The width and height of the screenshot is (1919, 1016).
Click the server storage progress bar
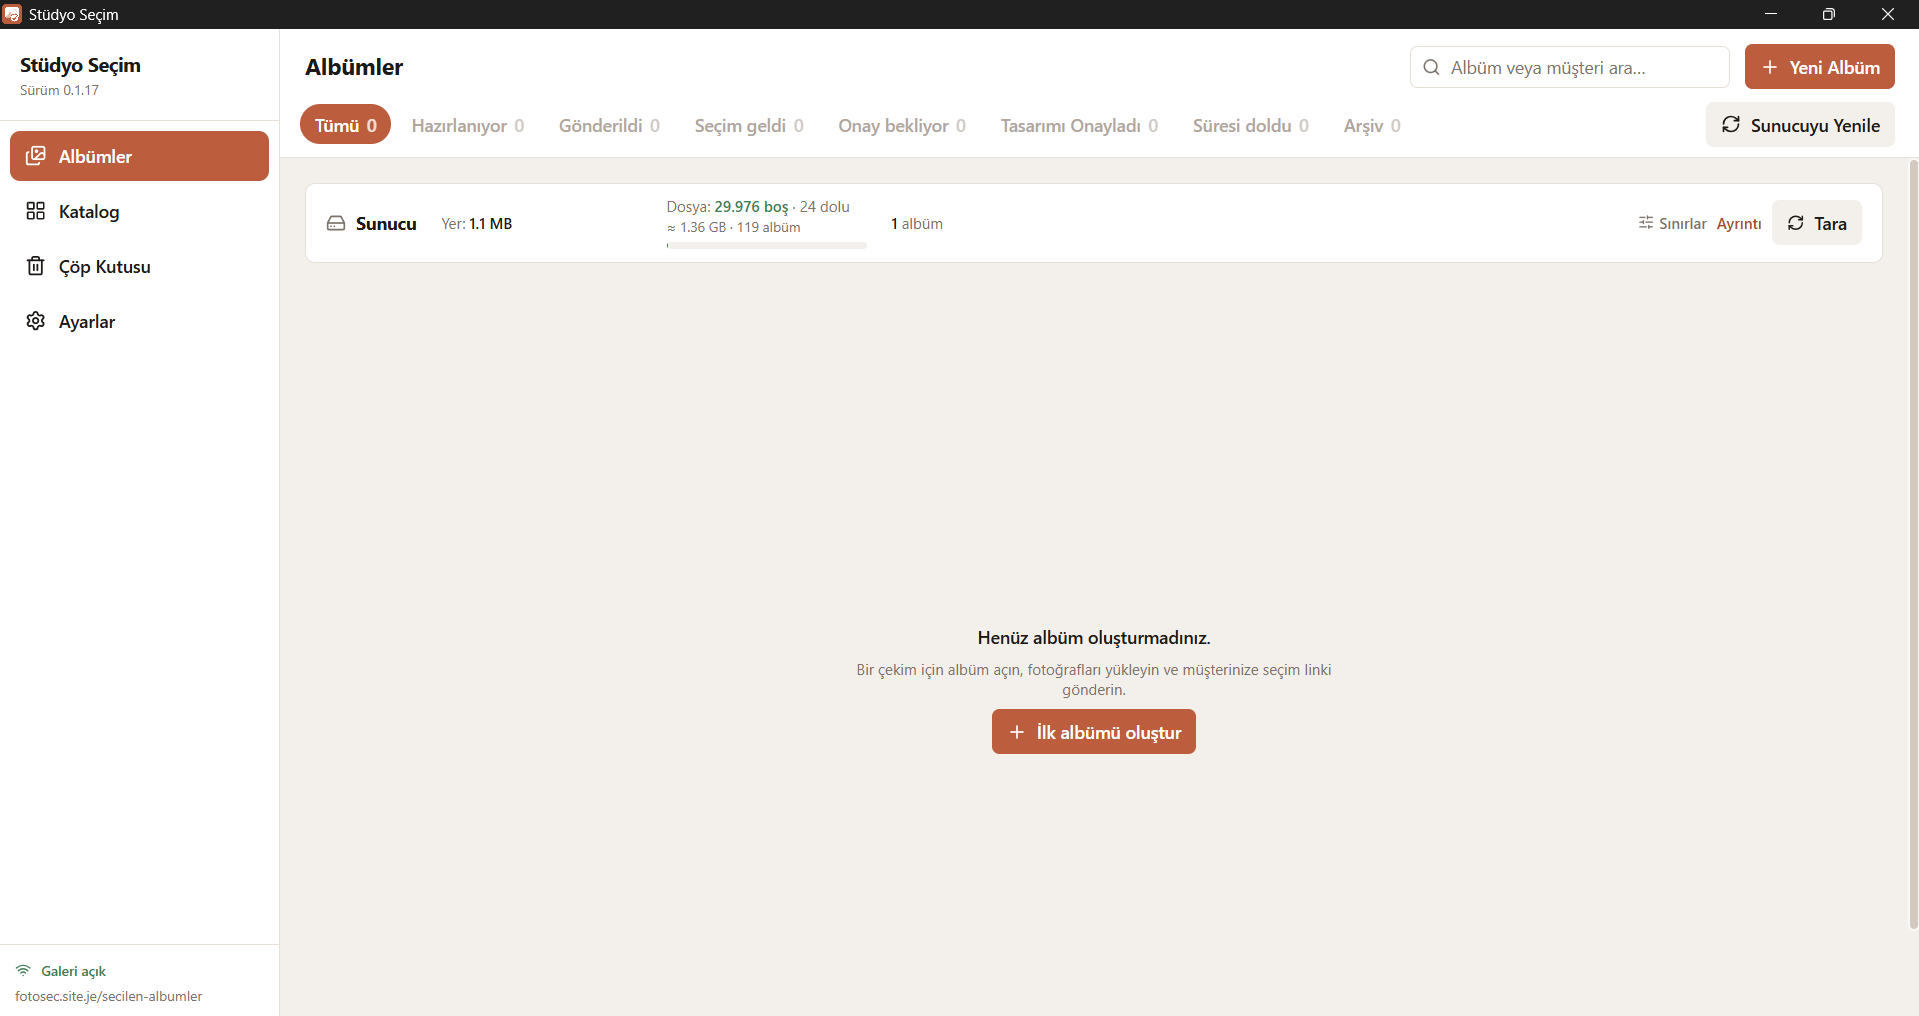[x=766, y=245]
